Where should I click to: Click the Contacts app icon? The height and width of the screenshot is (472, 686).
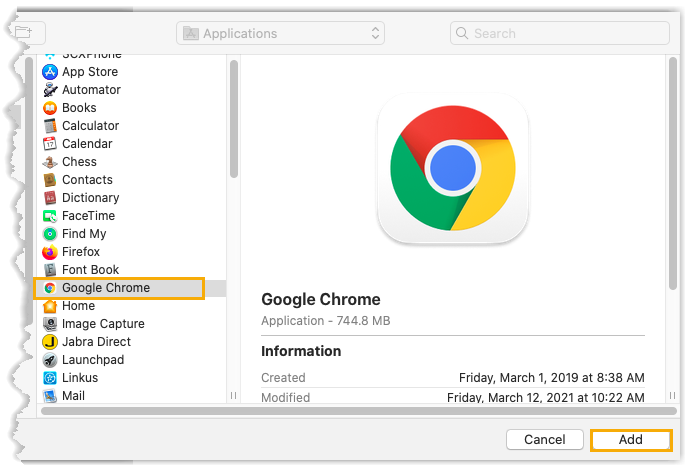point(50,180)
